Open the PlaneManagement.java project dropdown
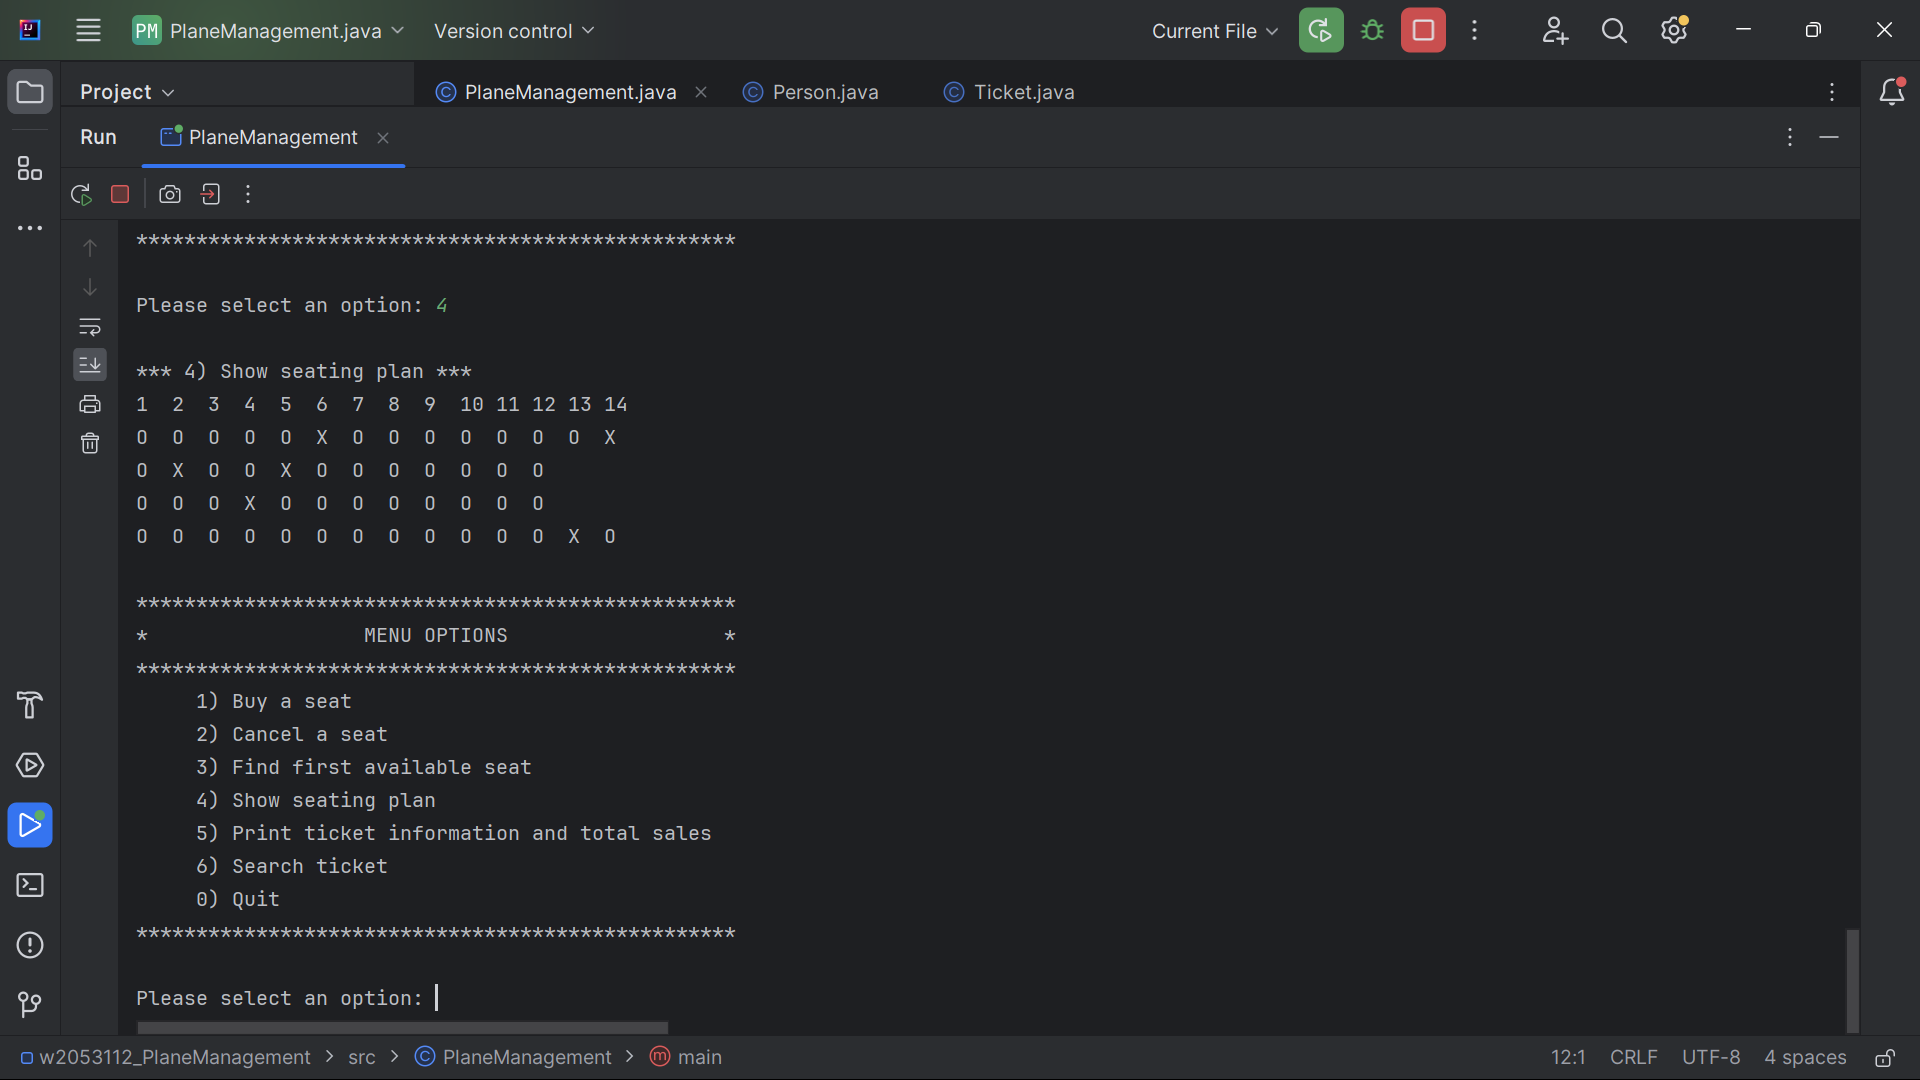This screenshot has width=1920, height=1080. [268, 31]
